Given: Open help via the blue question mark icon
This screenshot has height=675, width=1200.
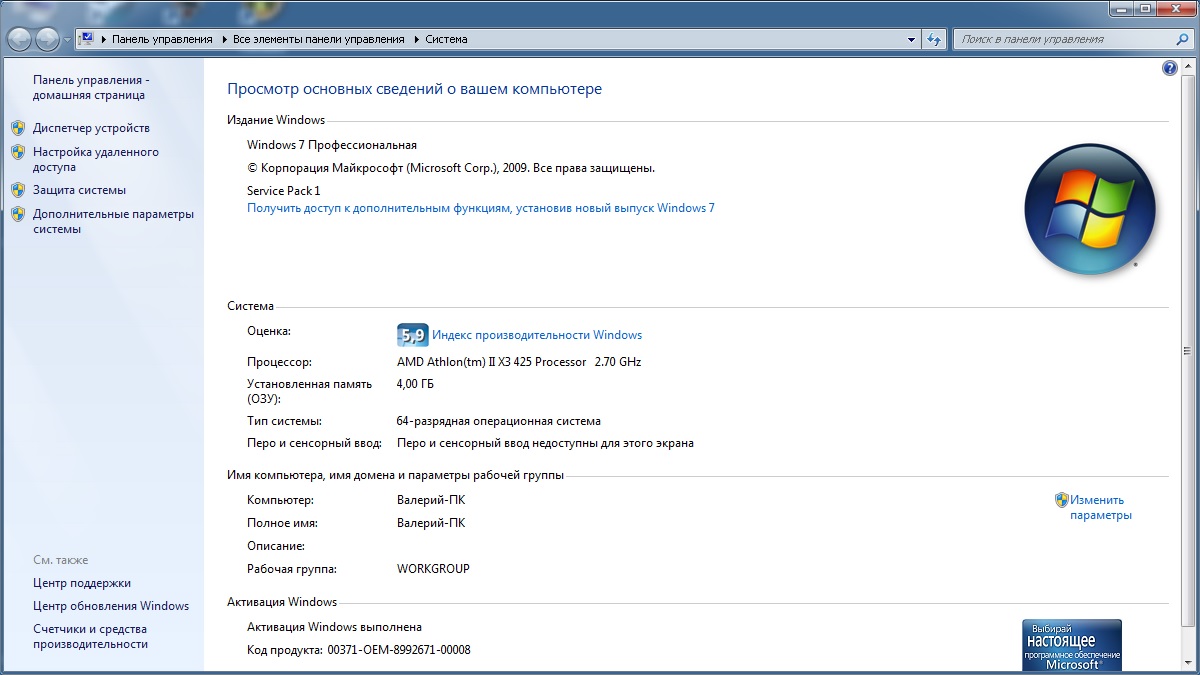Looking at the screenshot, I should click(1170, 68).
